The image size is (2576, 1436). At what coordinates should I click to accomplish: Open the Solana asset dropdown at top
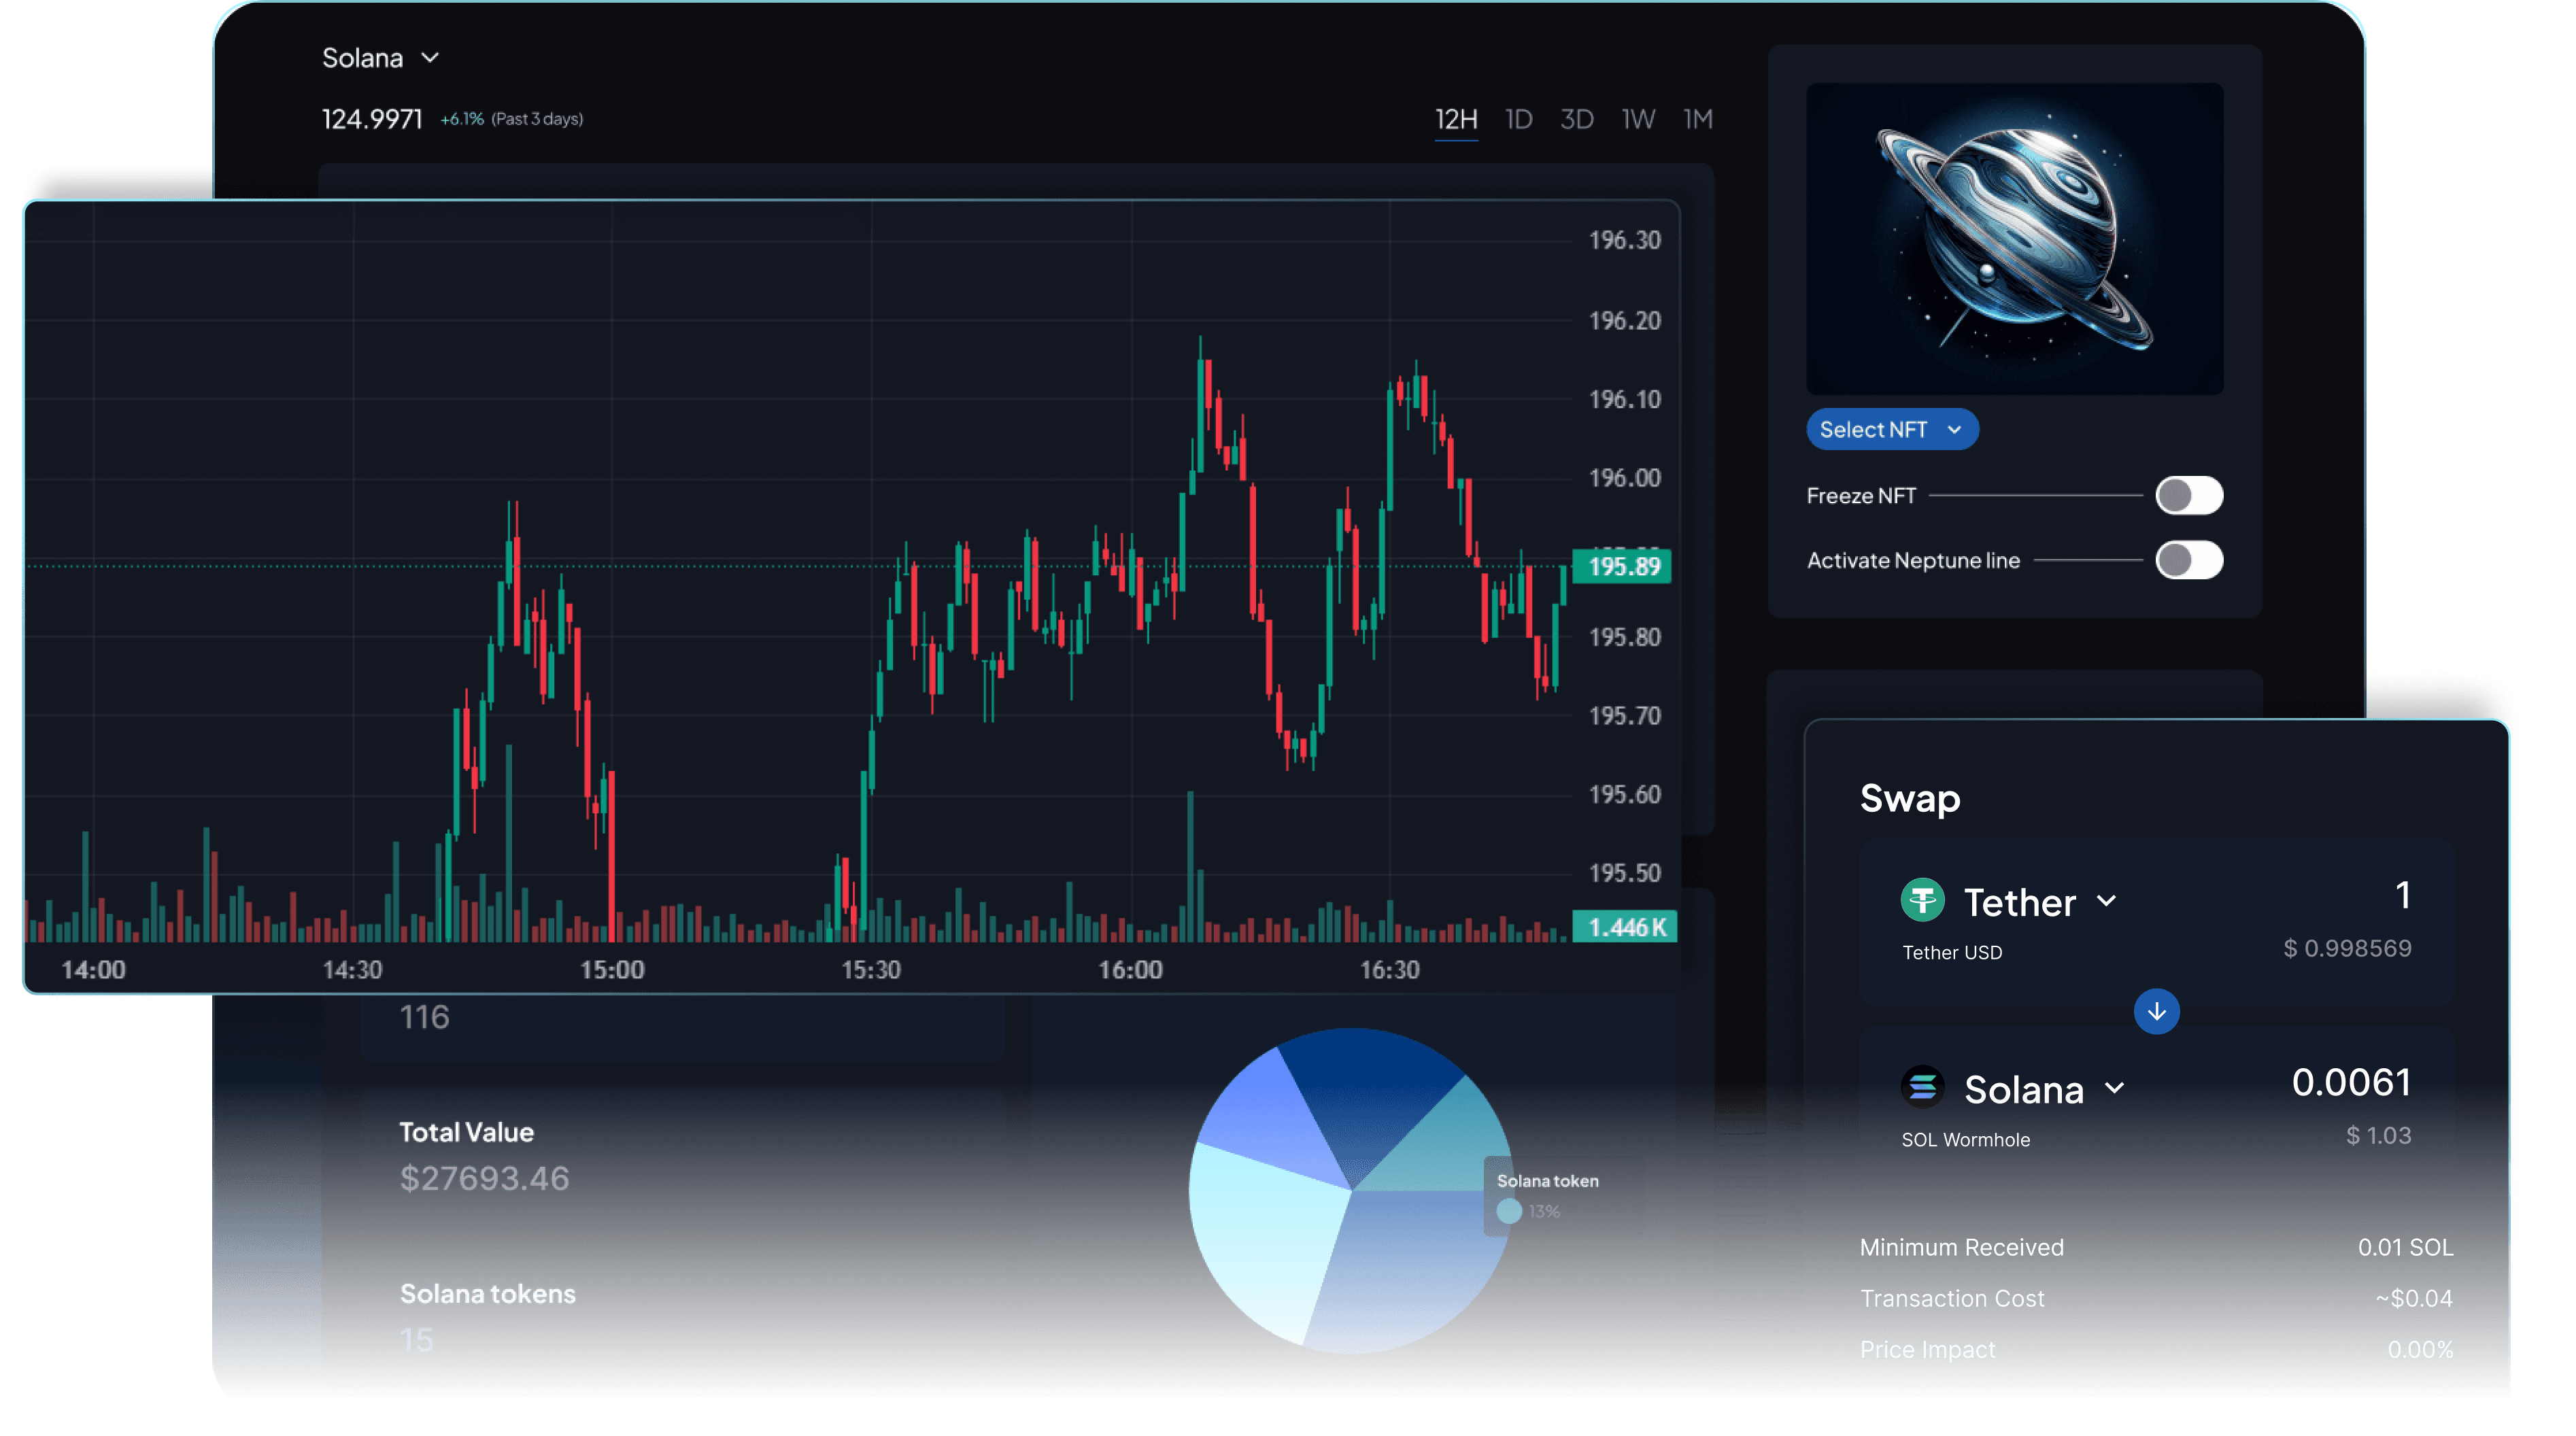(380, 58)
